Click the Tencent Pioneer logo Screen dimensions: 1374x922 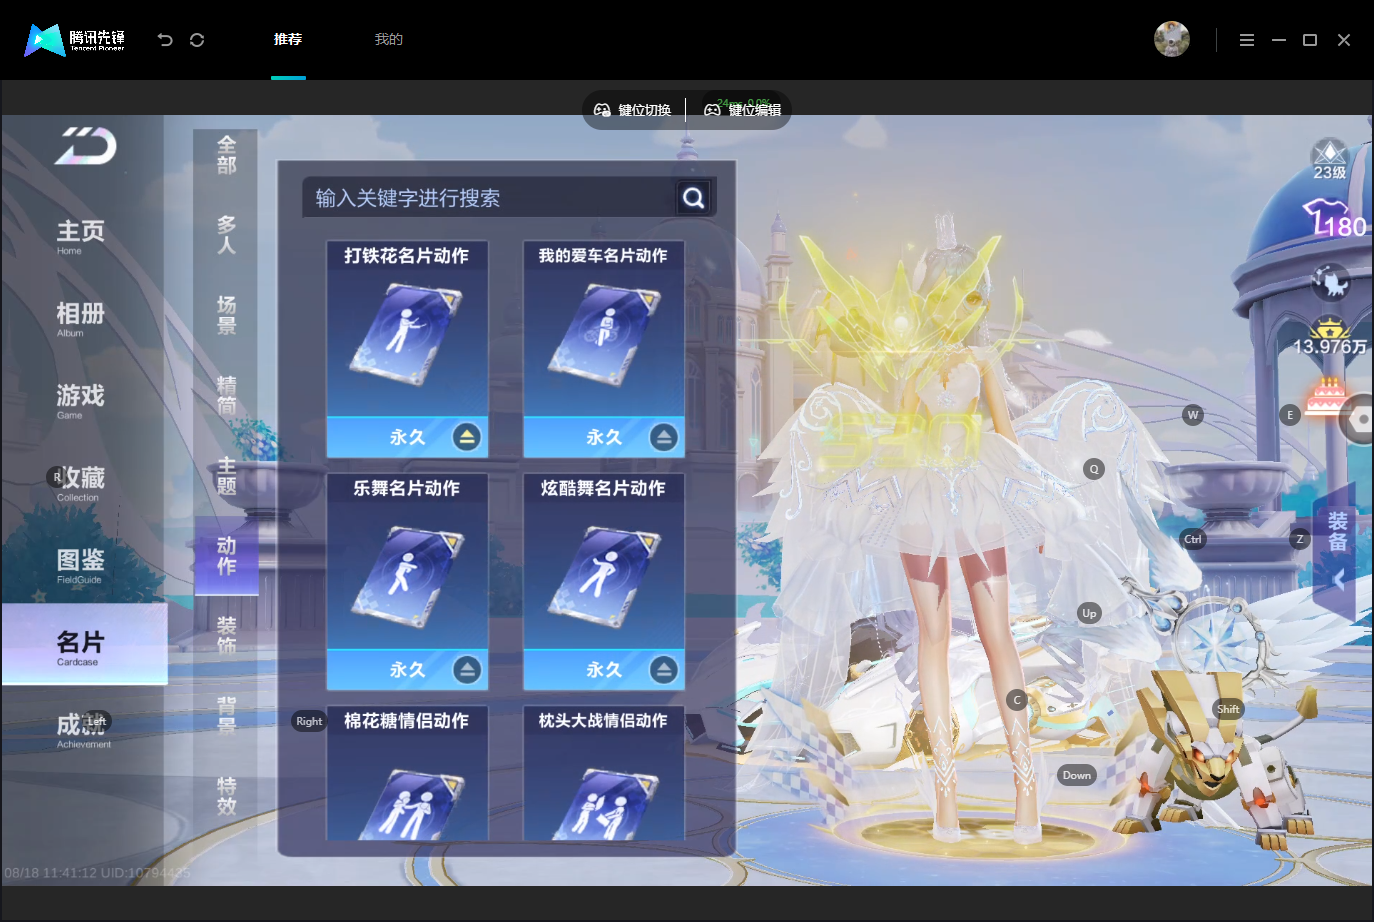click(x=75, y=40)
